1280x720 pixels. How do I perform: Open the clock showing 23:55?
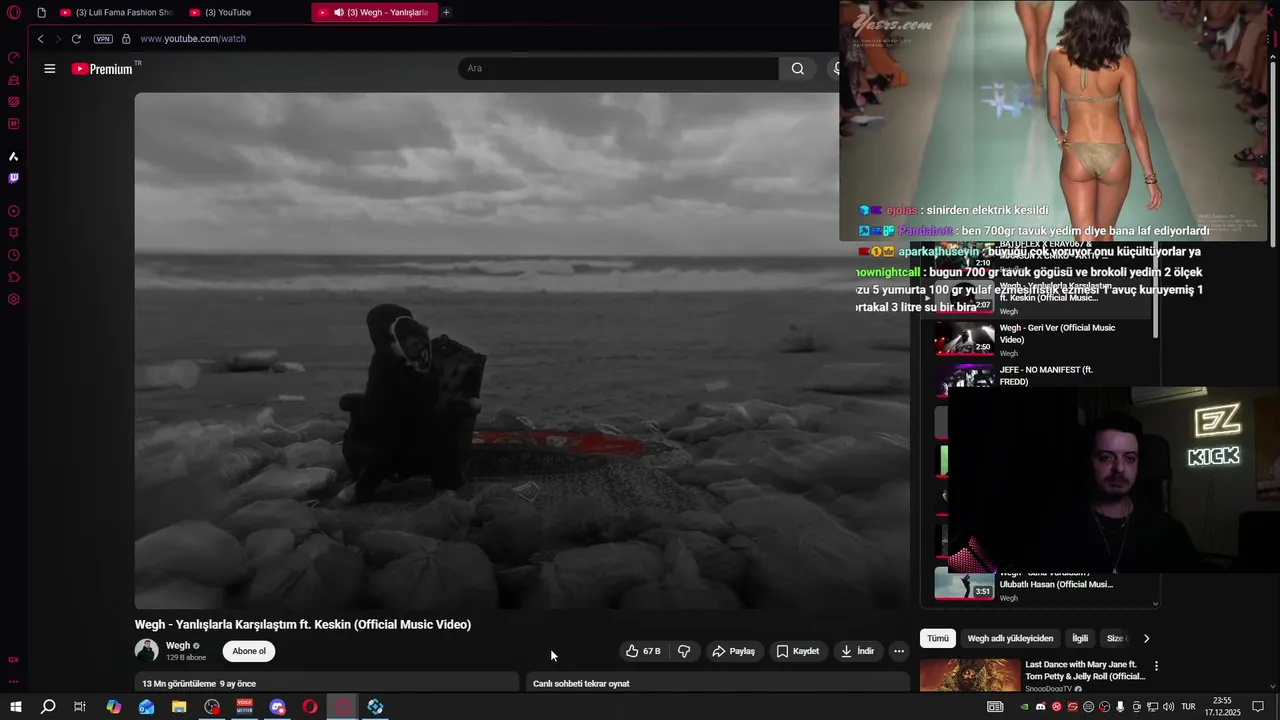[1222, 707]
